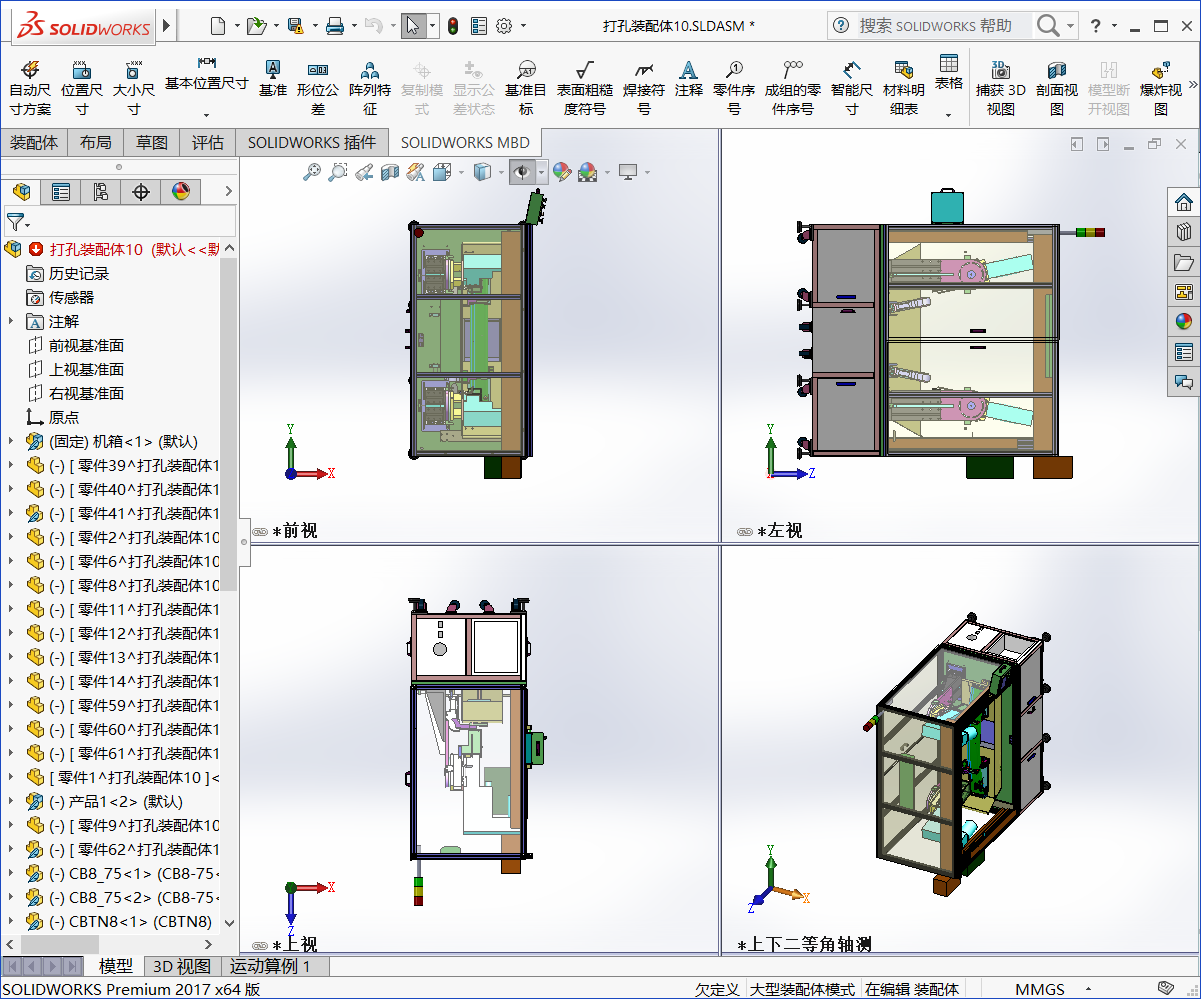This screenshot has height=999, width=1201.
Task: Click the SOLIDWORKS Resources home icon in task pane
Action: coord(1184,202)
